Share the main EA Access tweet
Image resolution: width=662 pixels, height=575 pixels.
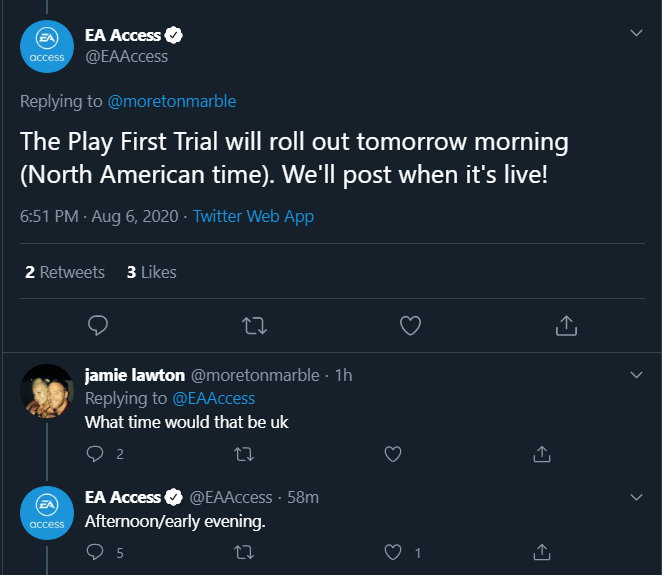pos(566,325)
